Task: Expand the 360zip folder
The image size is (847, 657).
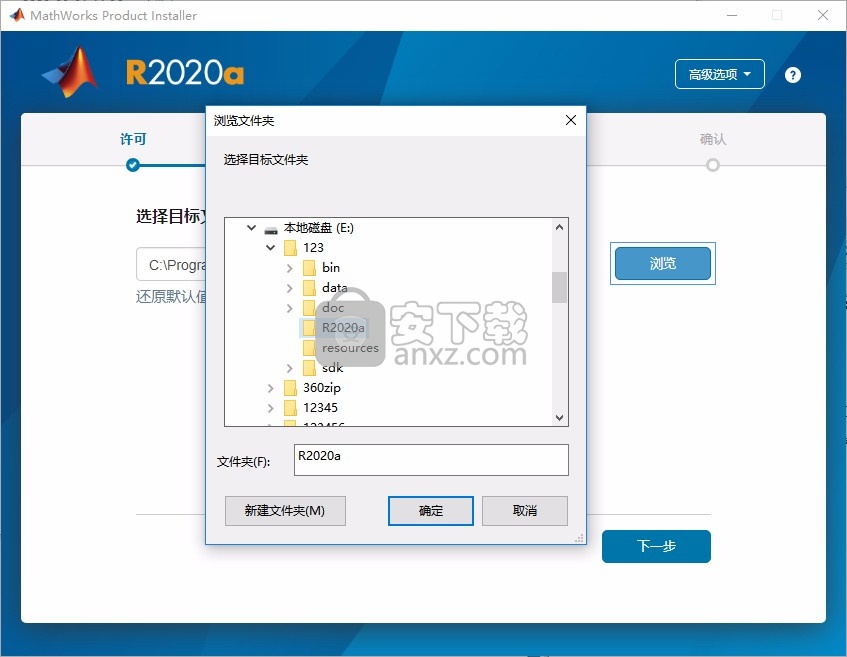Action: pos(271,388)
